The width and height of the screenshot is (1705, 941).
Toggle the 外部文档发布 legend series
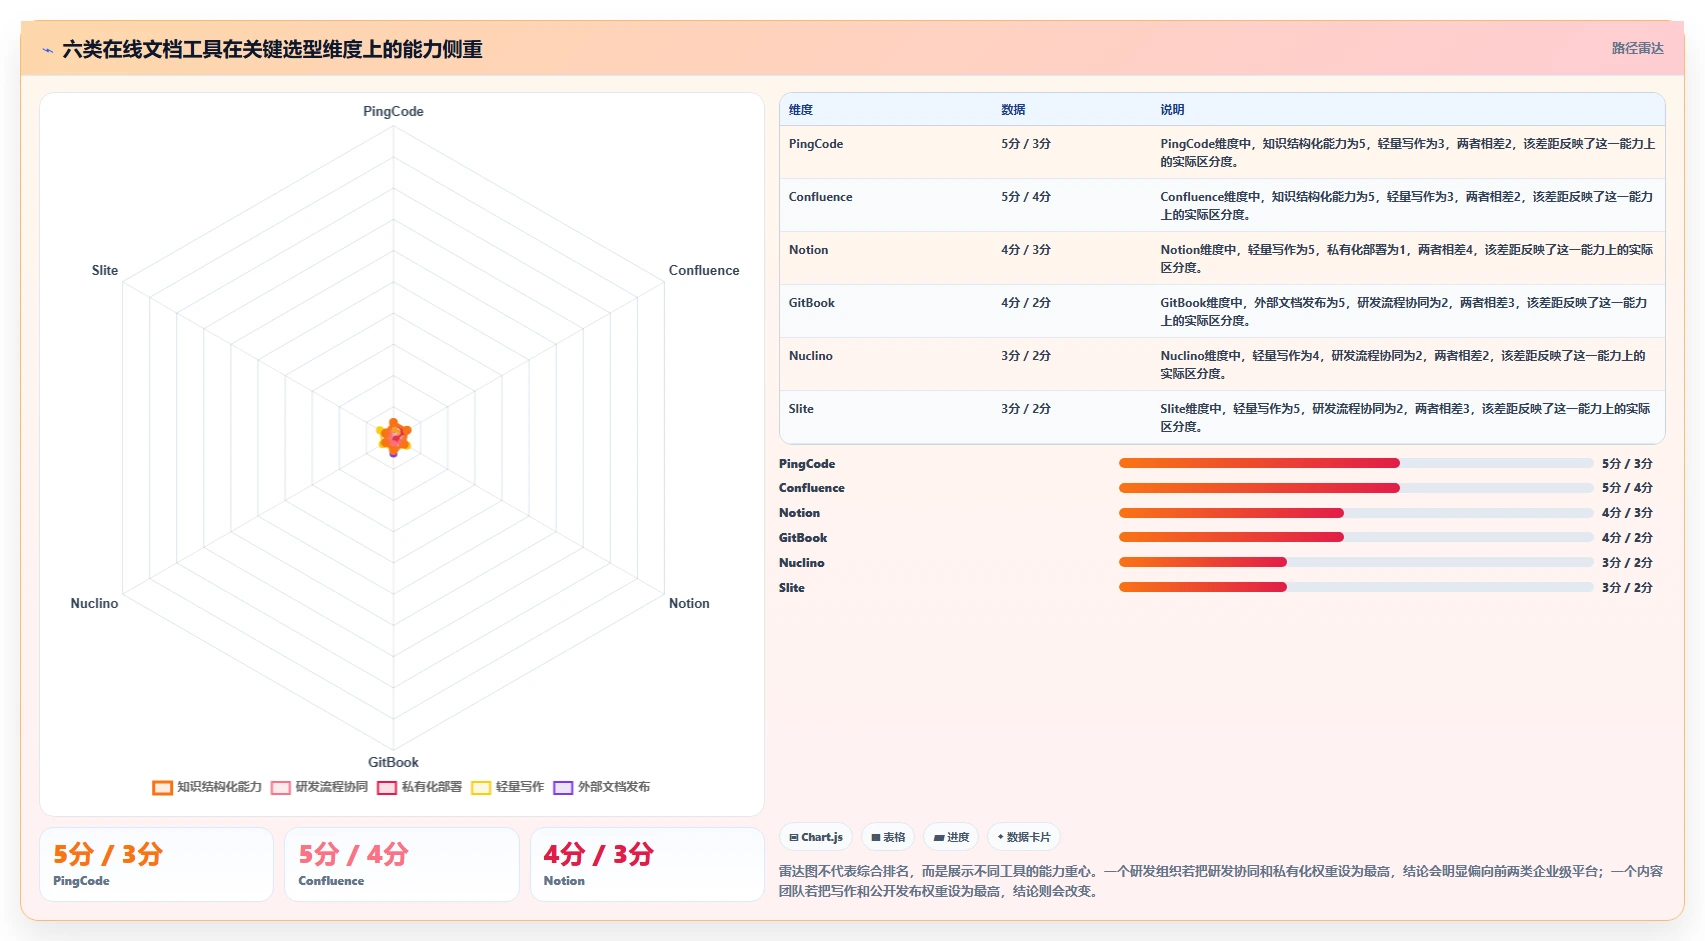[x=602, y=787]
